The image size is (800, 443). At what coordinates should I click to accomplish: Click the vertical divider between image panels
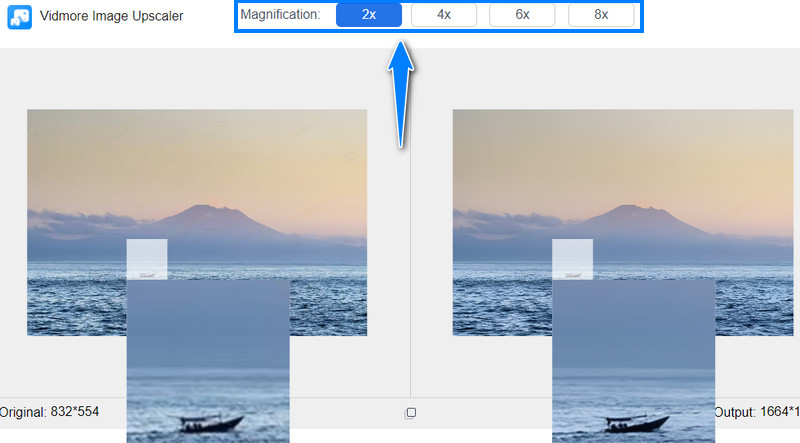point(410,250)
